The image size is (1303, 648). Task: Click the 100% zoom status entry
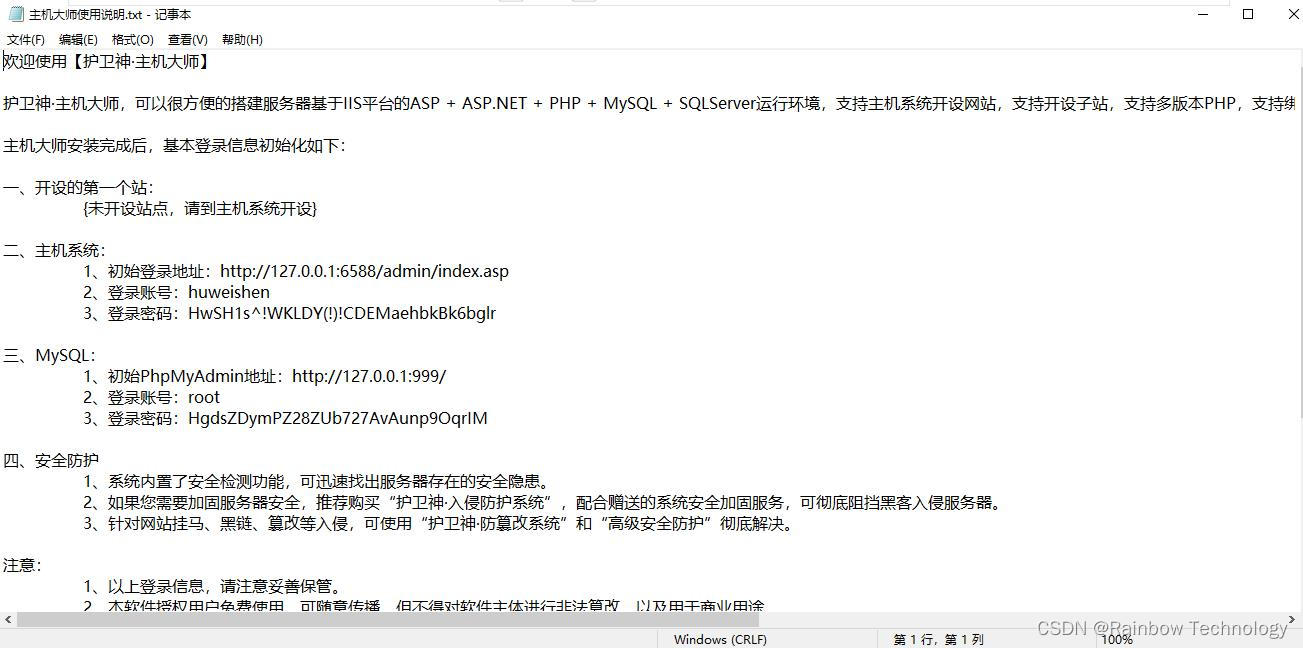click(x=1117, y=639)
